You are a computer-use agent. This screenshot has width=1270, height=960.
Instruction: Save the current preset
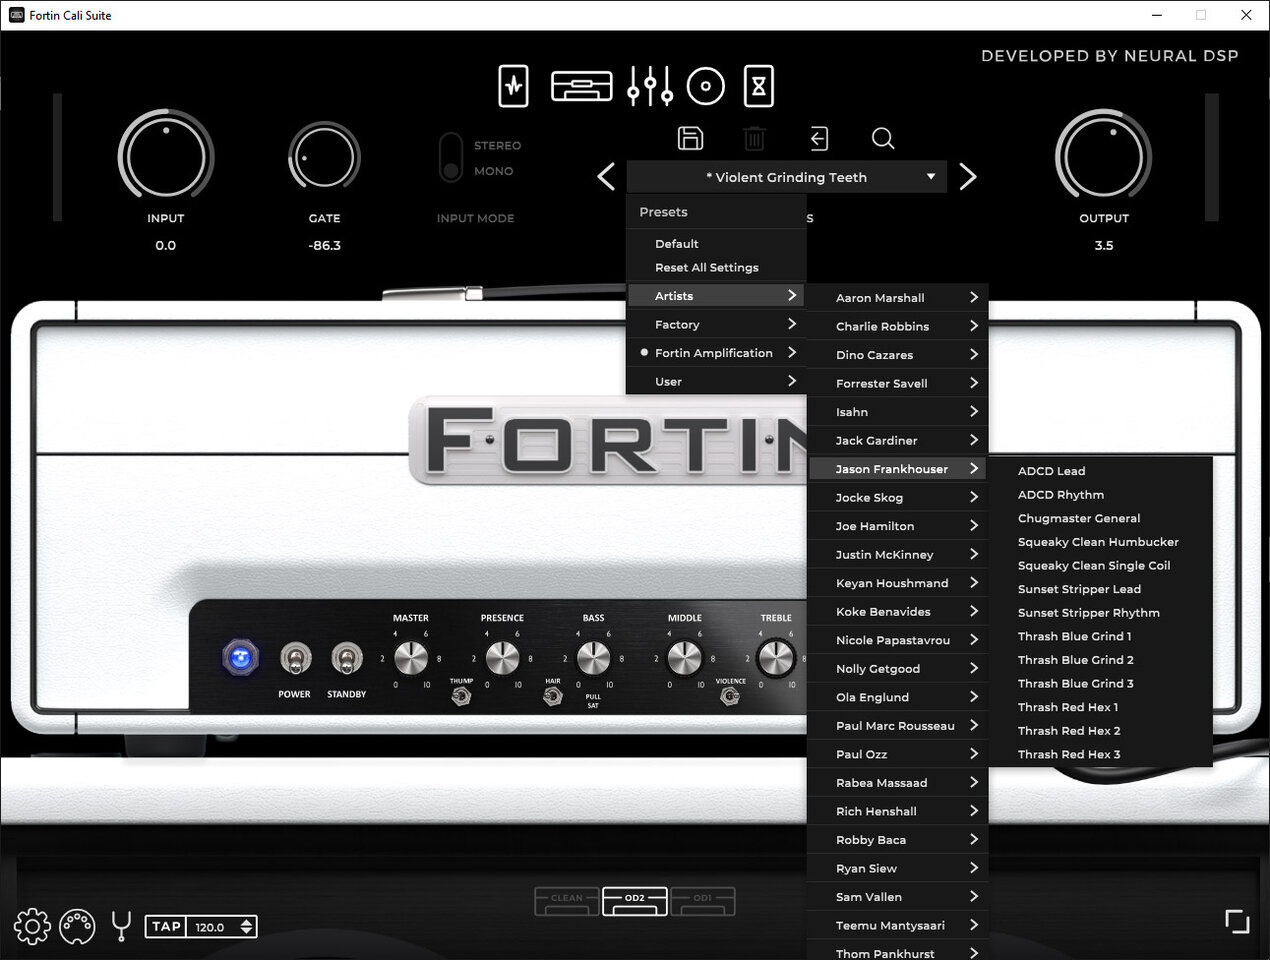point(690,138)
